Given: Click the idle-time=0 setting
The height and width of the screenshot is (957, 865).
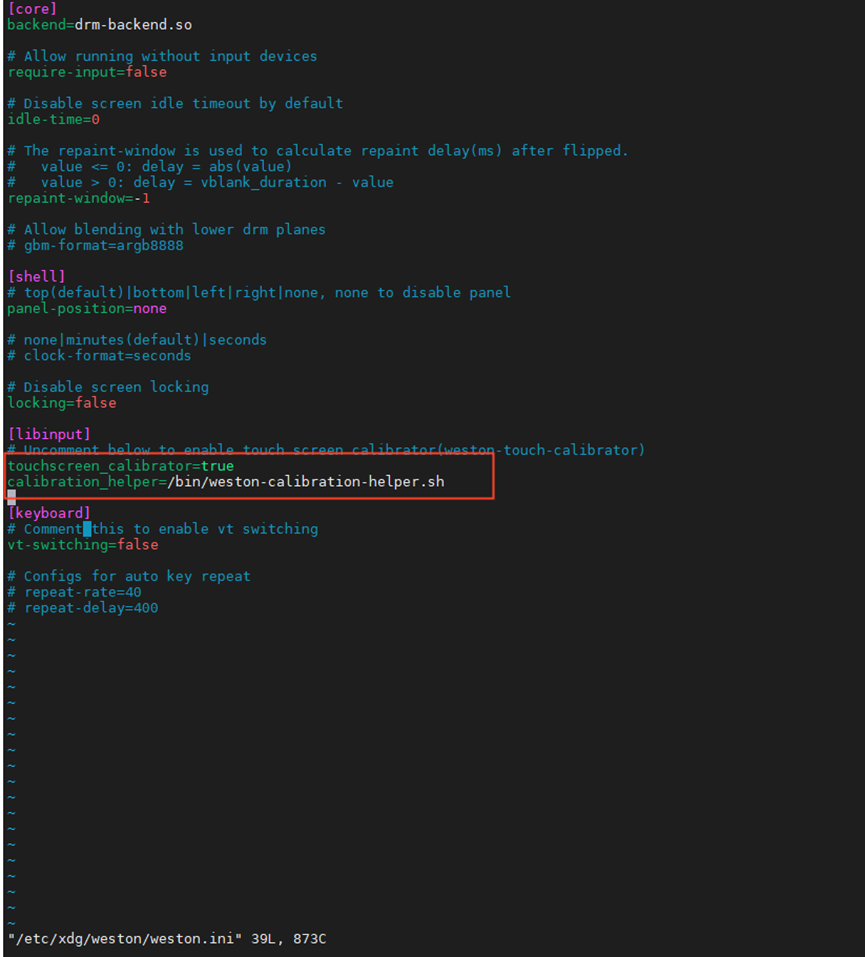Looking at the screenshot, I should point(54,119).
